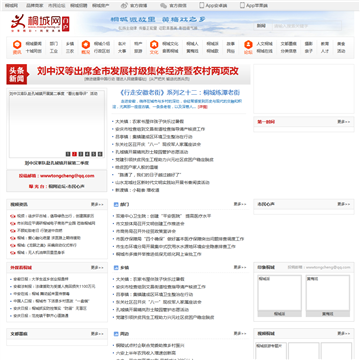This screenshot has width=360, height=360.
Task: Open the 官方微博 Weibo icon link
Action: pyautogui.click(x=124, y=6)
